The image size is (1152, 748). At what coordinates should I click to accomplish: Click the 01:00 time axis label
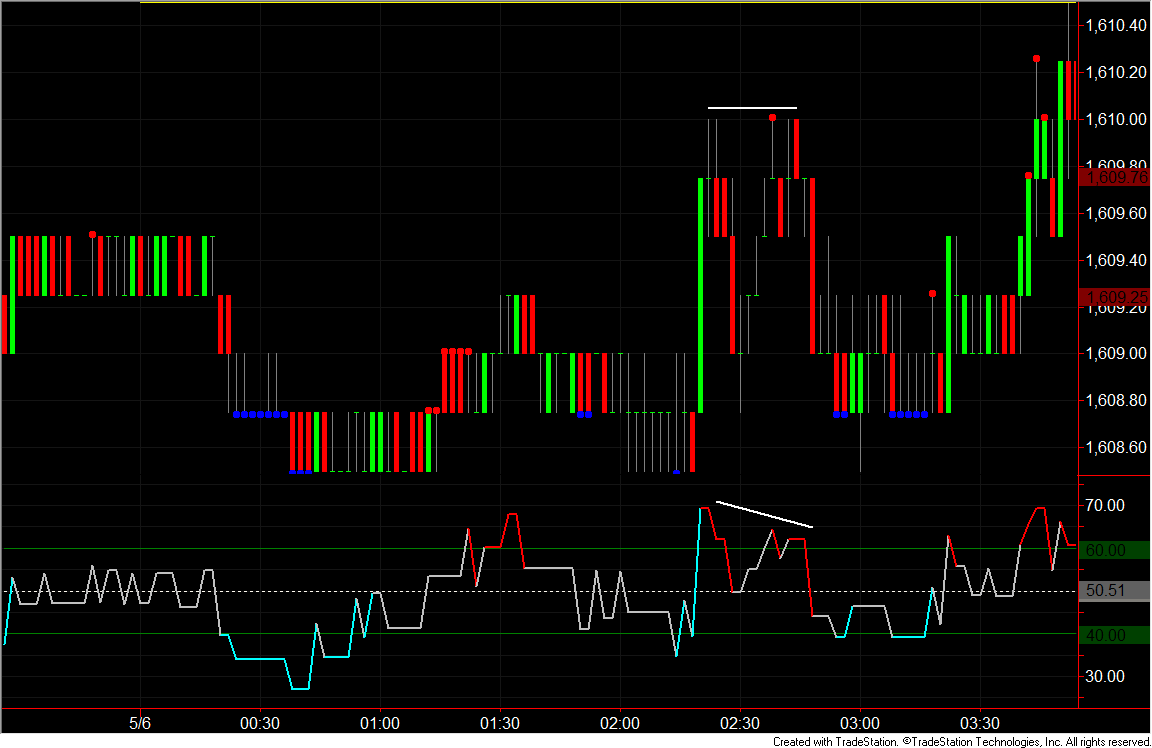pyautogui.click(x=380, y=723)
